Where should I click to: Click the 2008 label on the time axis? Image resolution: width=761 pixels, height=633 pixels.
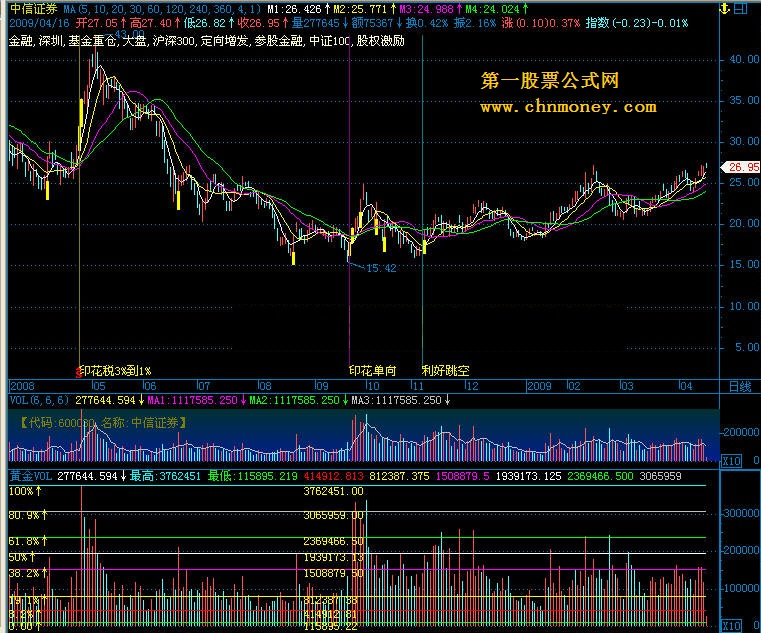[22, 386]
